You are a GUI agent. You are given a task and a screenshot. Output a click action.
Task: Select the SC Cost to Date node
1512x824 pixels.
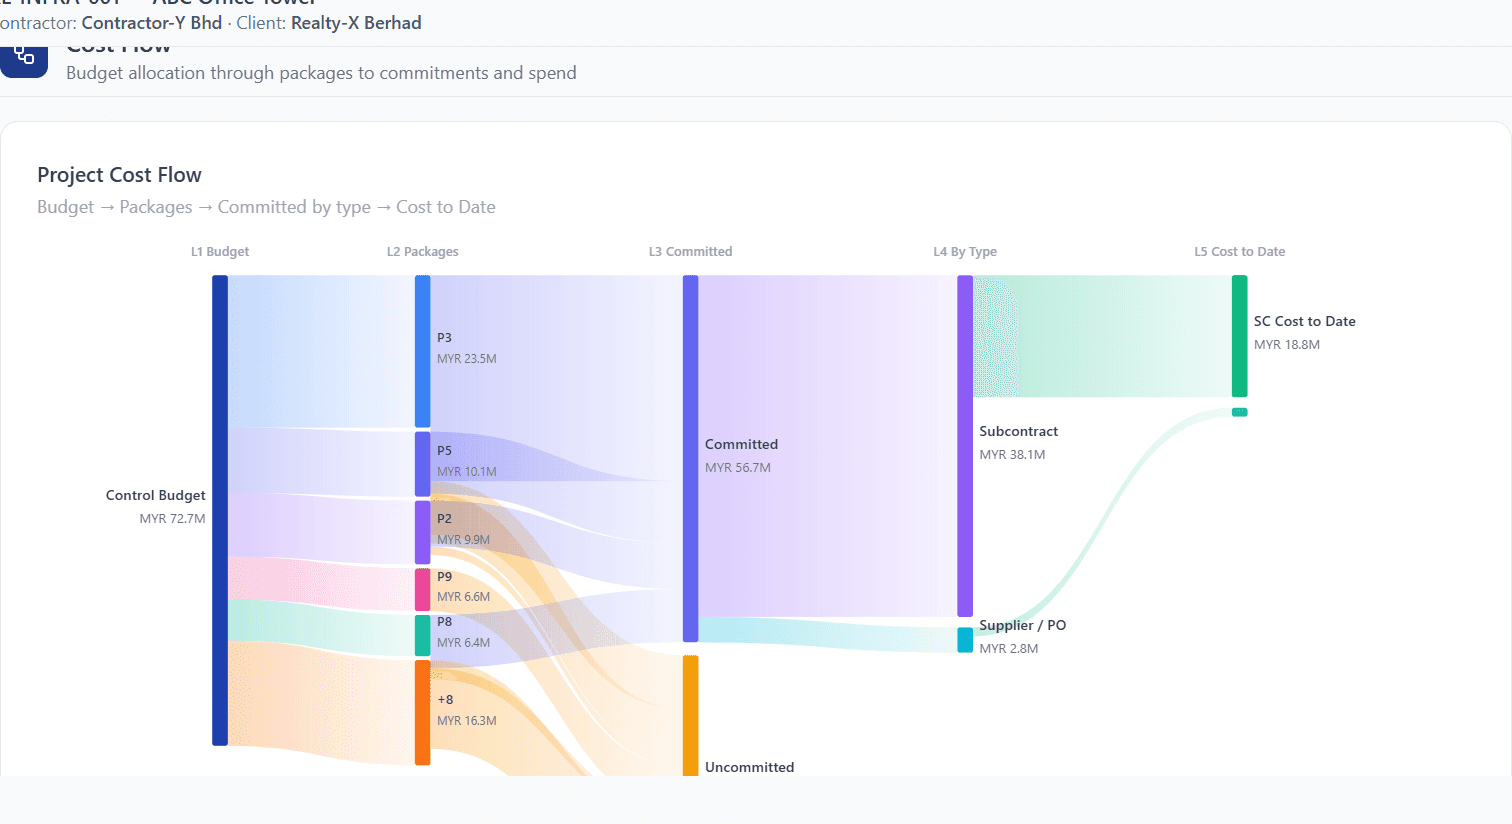point(1240,336)
